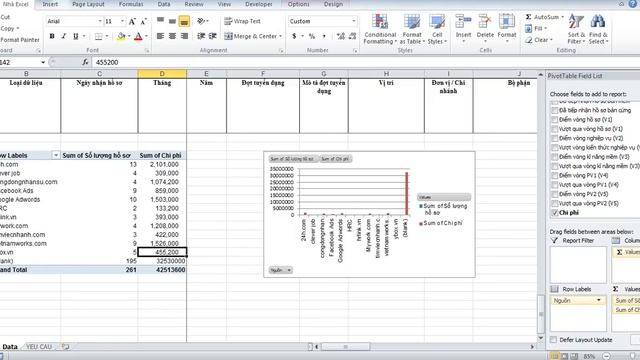Image resolution: width=640 pixels, height=360 pixels.
Task: Open Find & Select menu
Action: tap(598, 29)
